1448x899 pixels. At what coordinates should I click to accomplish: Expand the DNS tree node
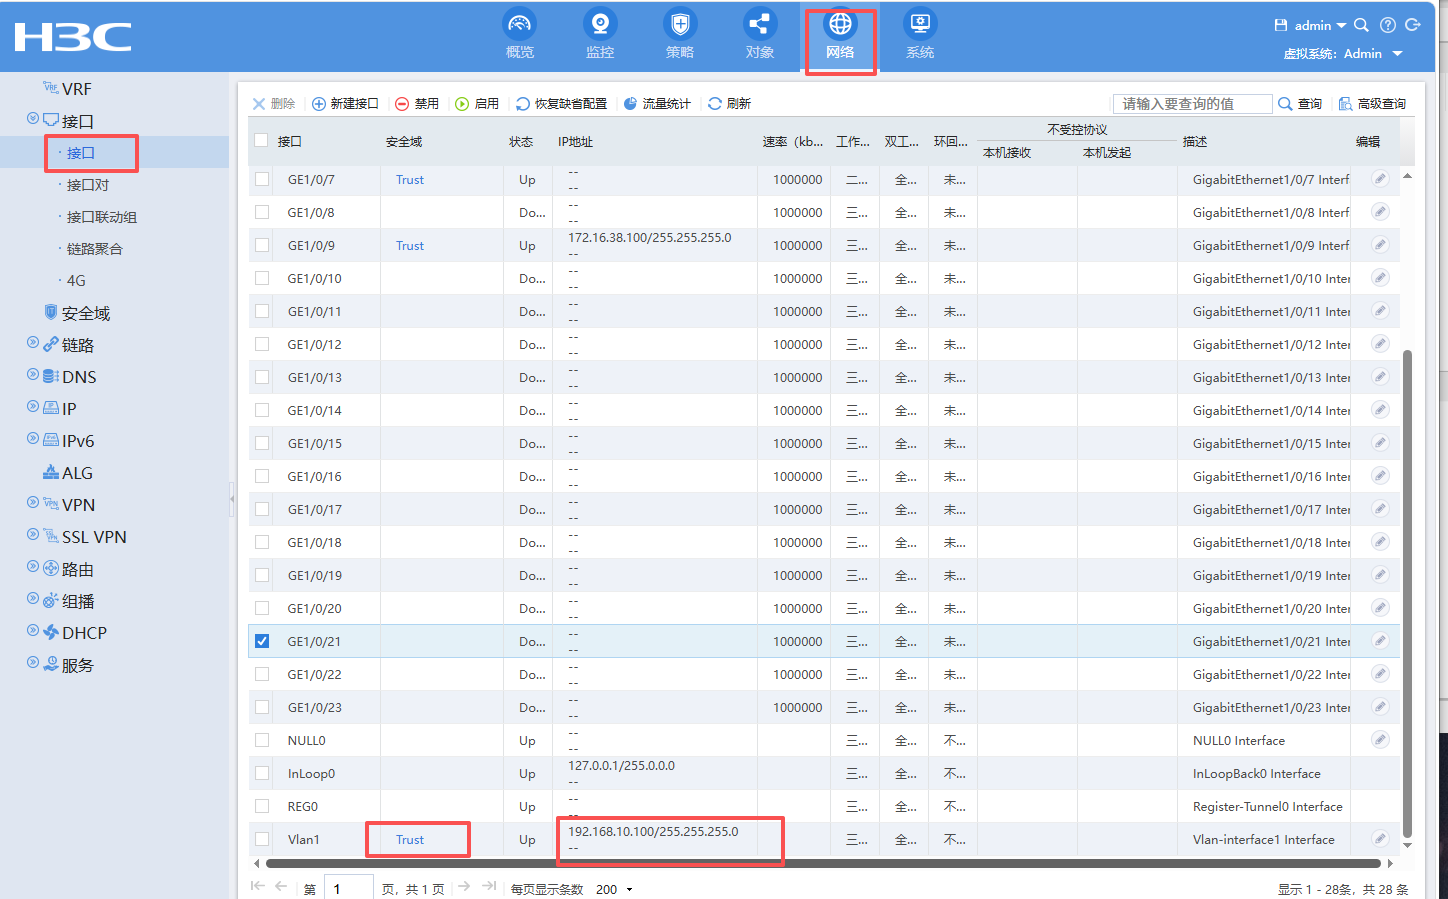(33, 375)
